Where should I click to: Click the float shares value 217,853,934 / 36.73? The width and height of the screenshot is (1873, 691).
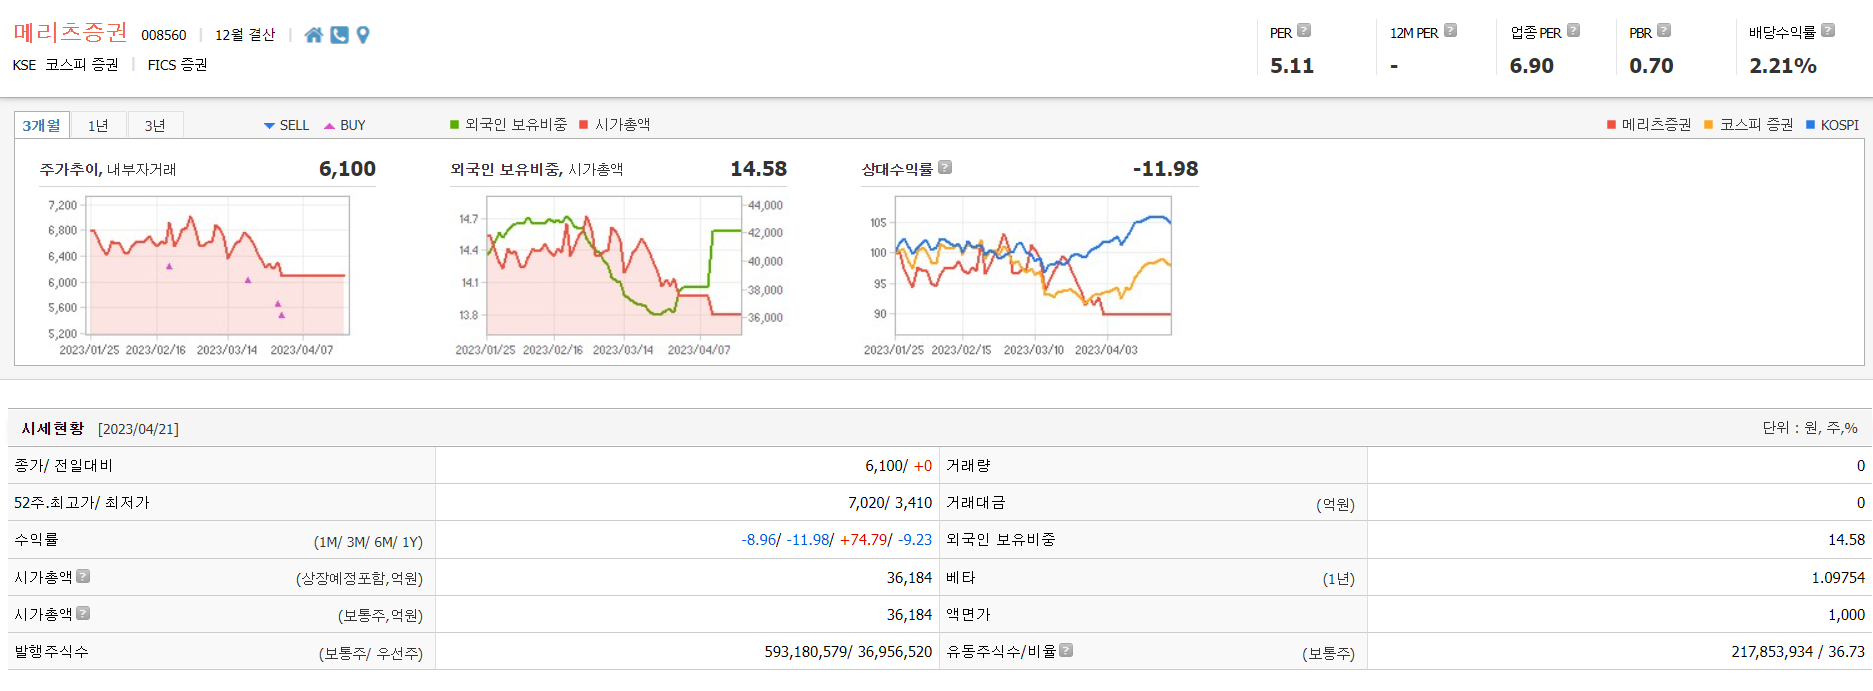[x=1798, y=652]
